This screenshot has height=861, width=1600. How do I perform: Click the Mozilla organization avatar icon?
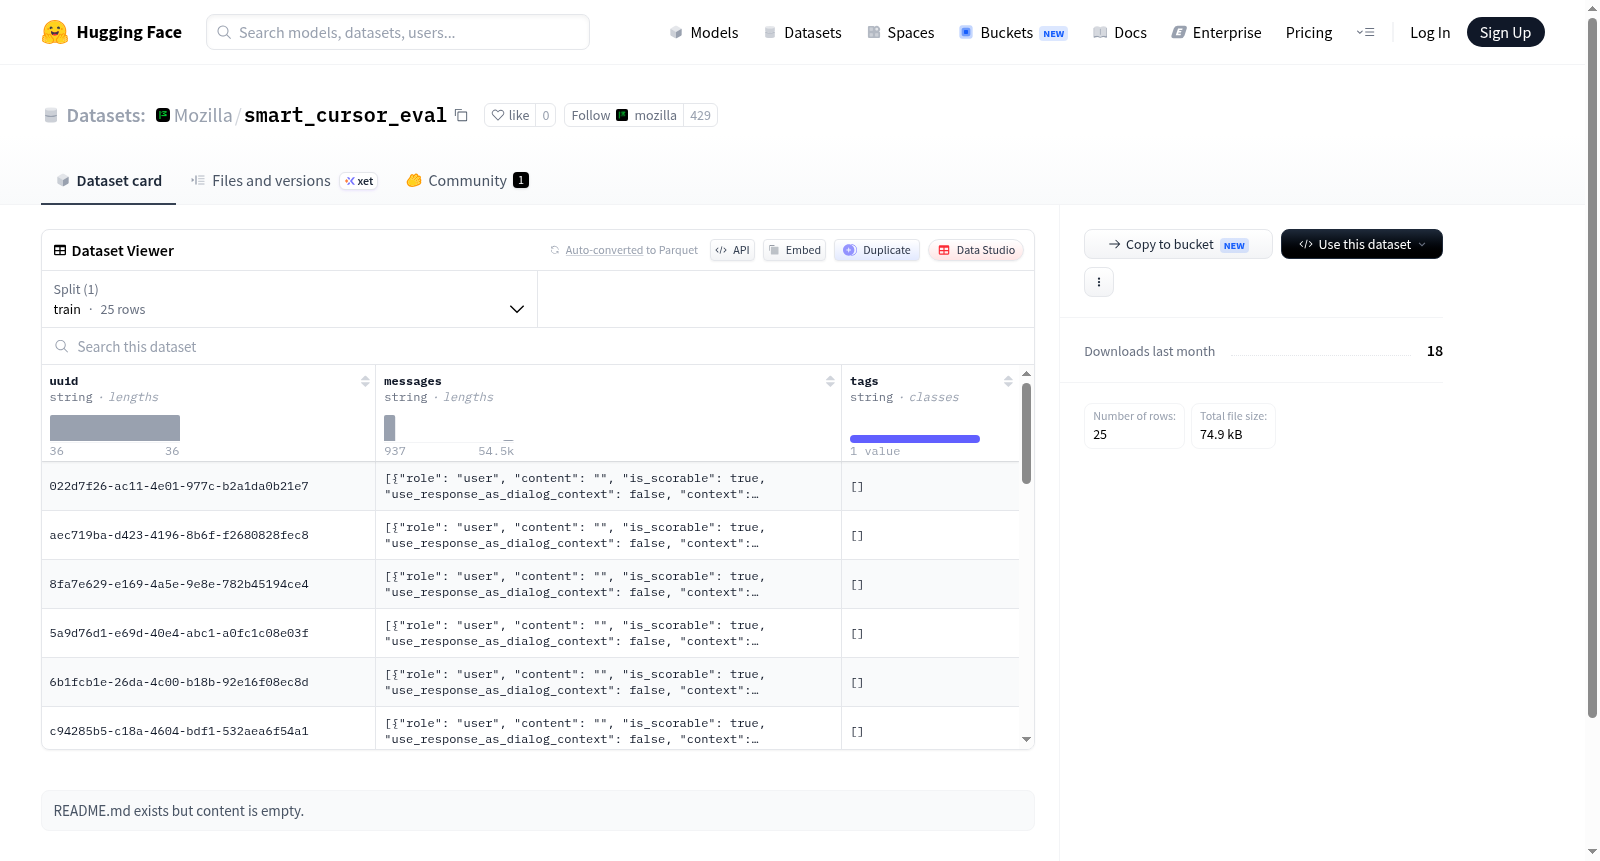click(163, 115)
